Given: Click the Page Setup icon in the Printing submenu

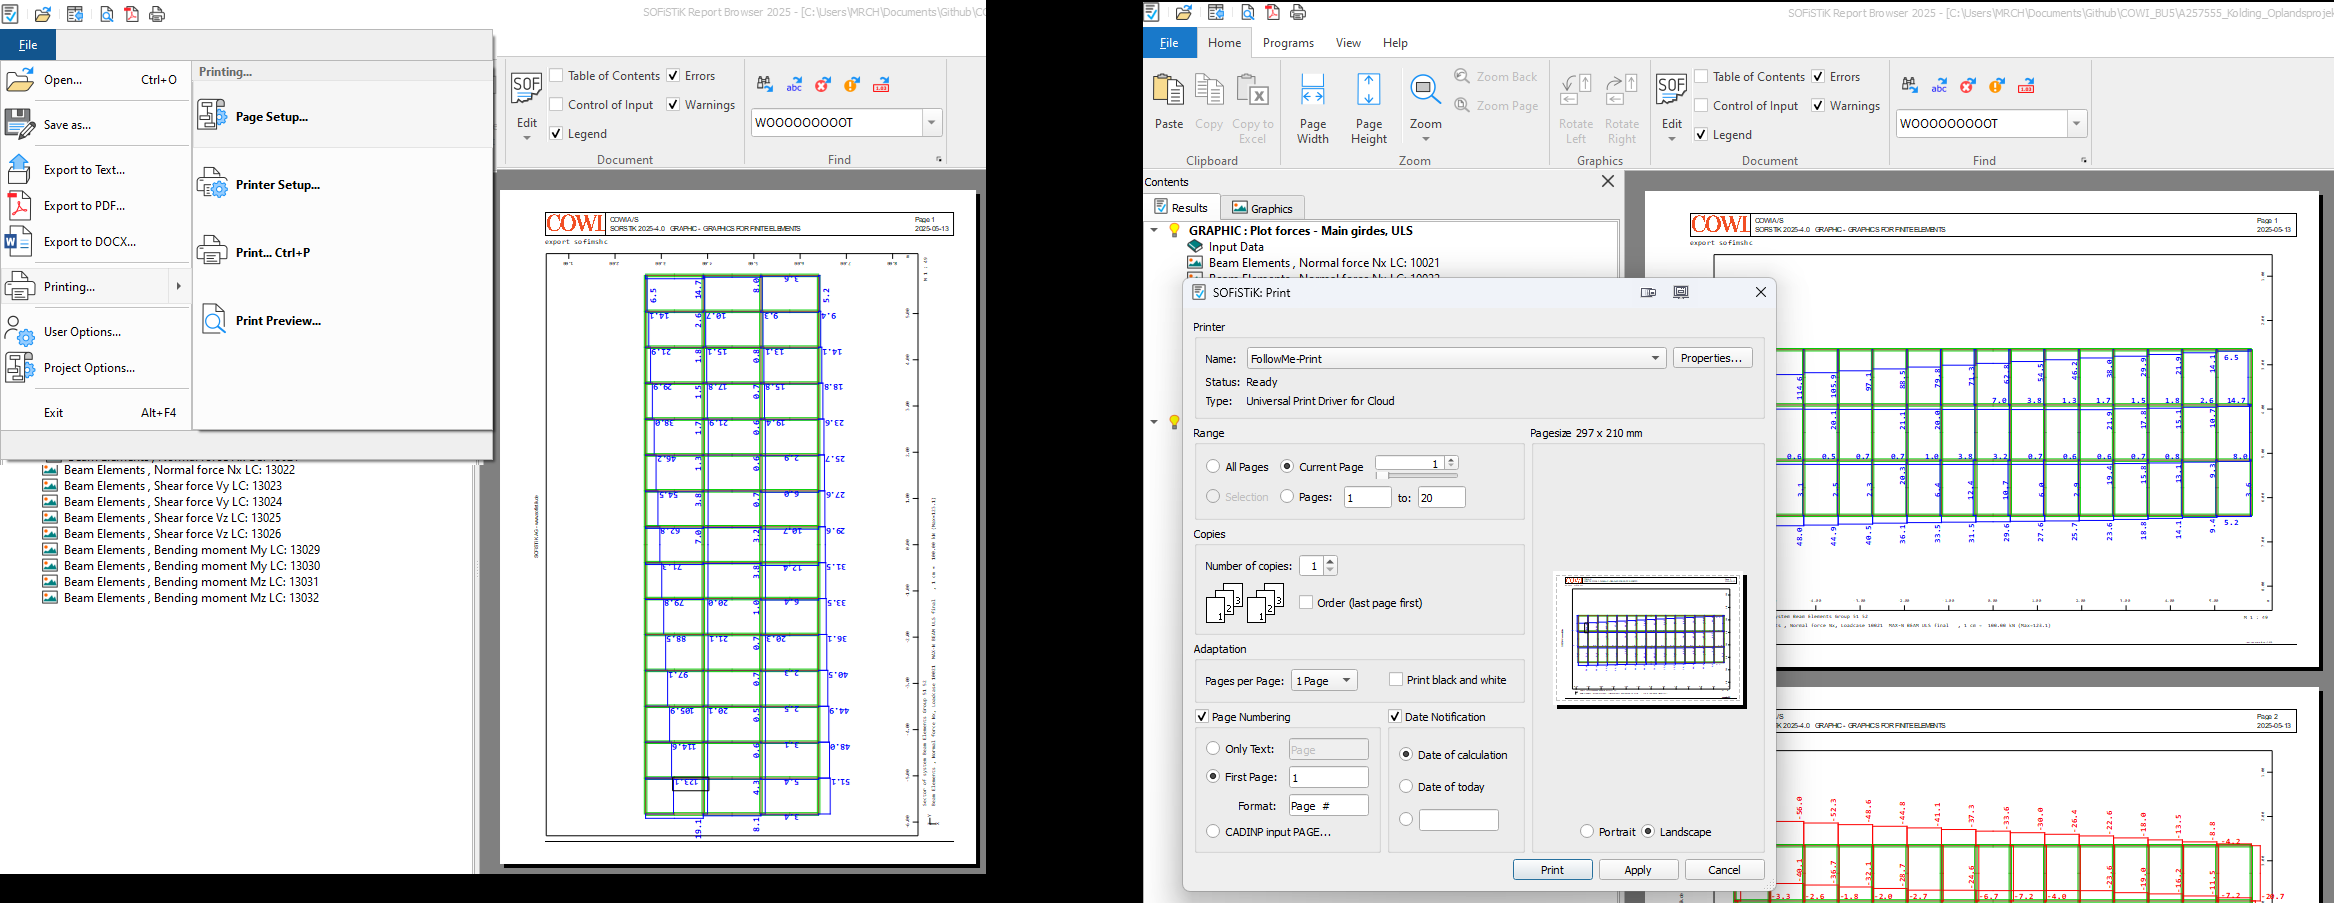Looking at the screenshot, I should click(212, 116).
